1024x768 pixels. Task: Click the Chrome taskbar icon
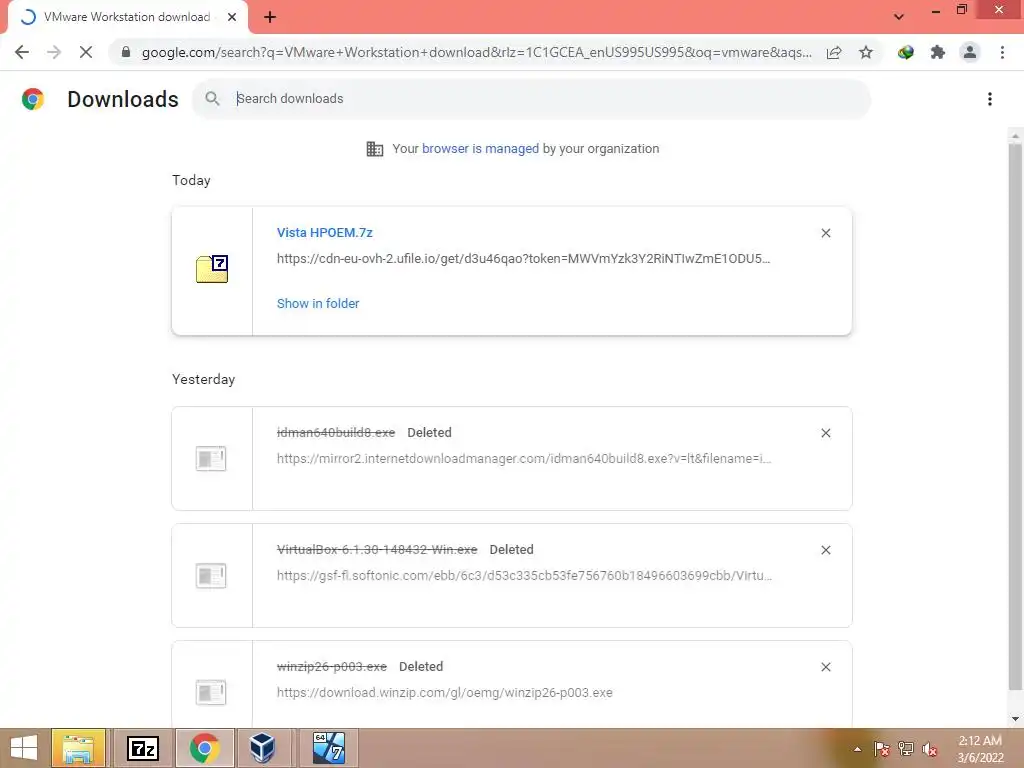coord(204,748)
